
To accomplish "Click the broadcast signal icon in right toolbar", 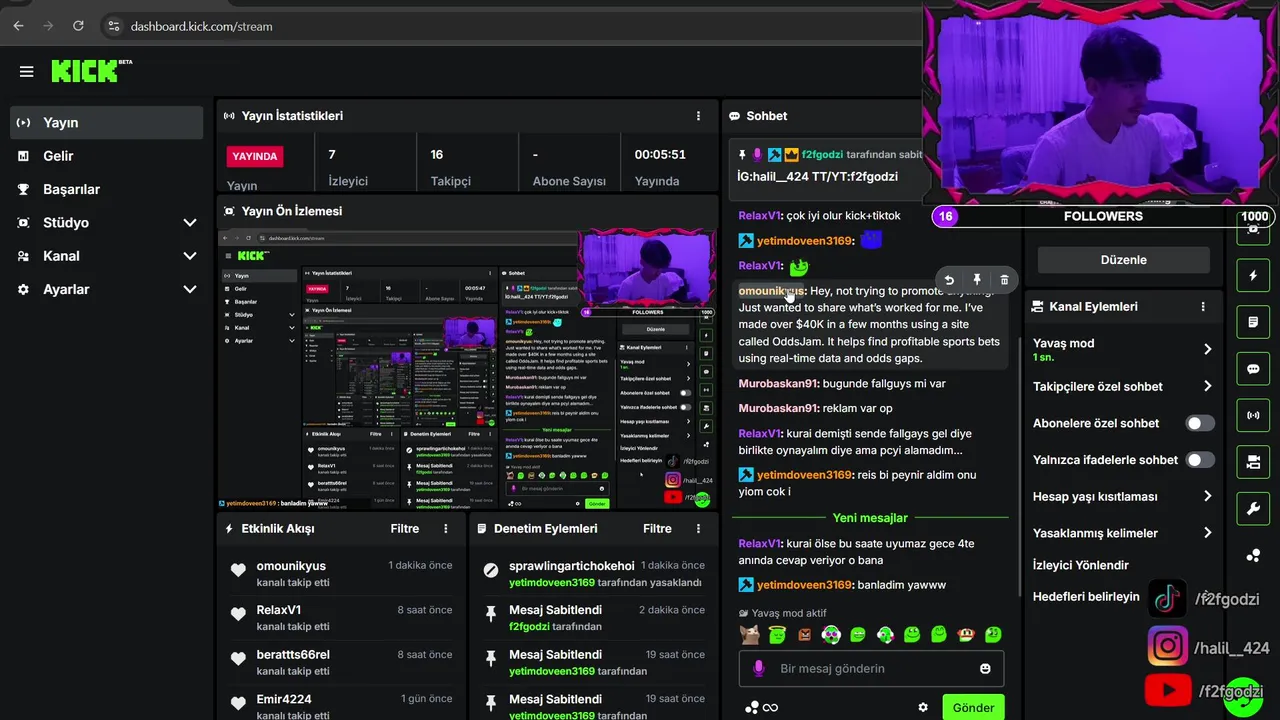I will pos(1253,415).
